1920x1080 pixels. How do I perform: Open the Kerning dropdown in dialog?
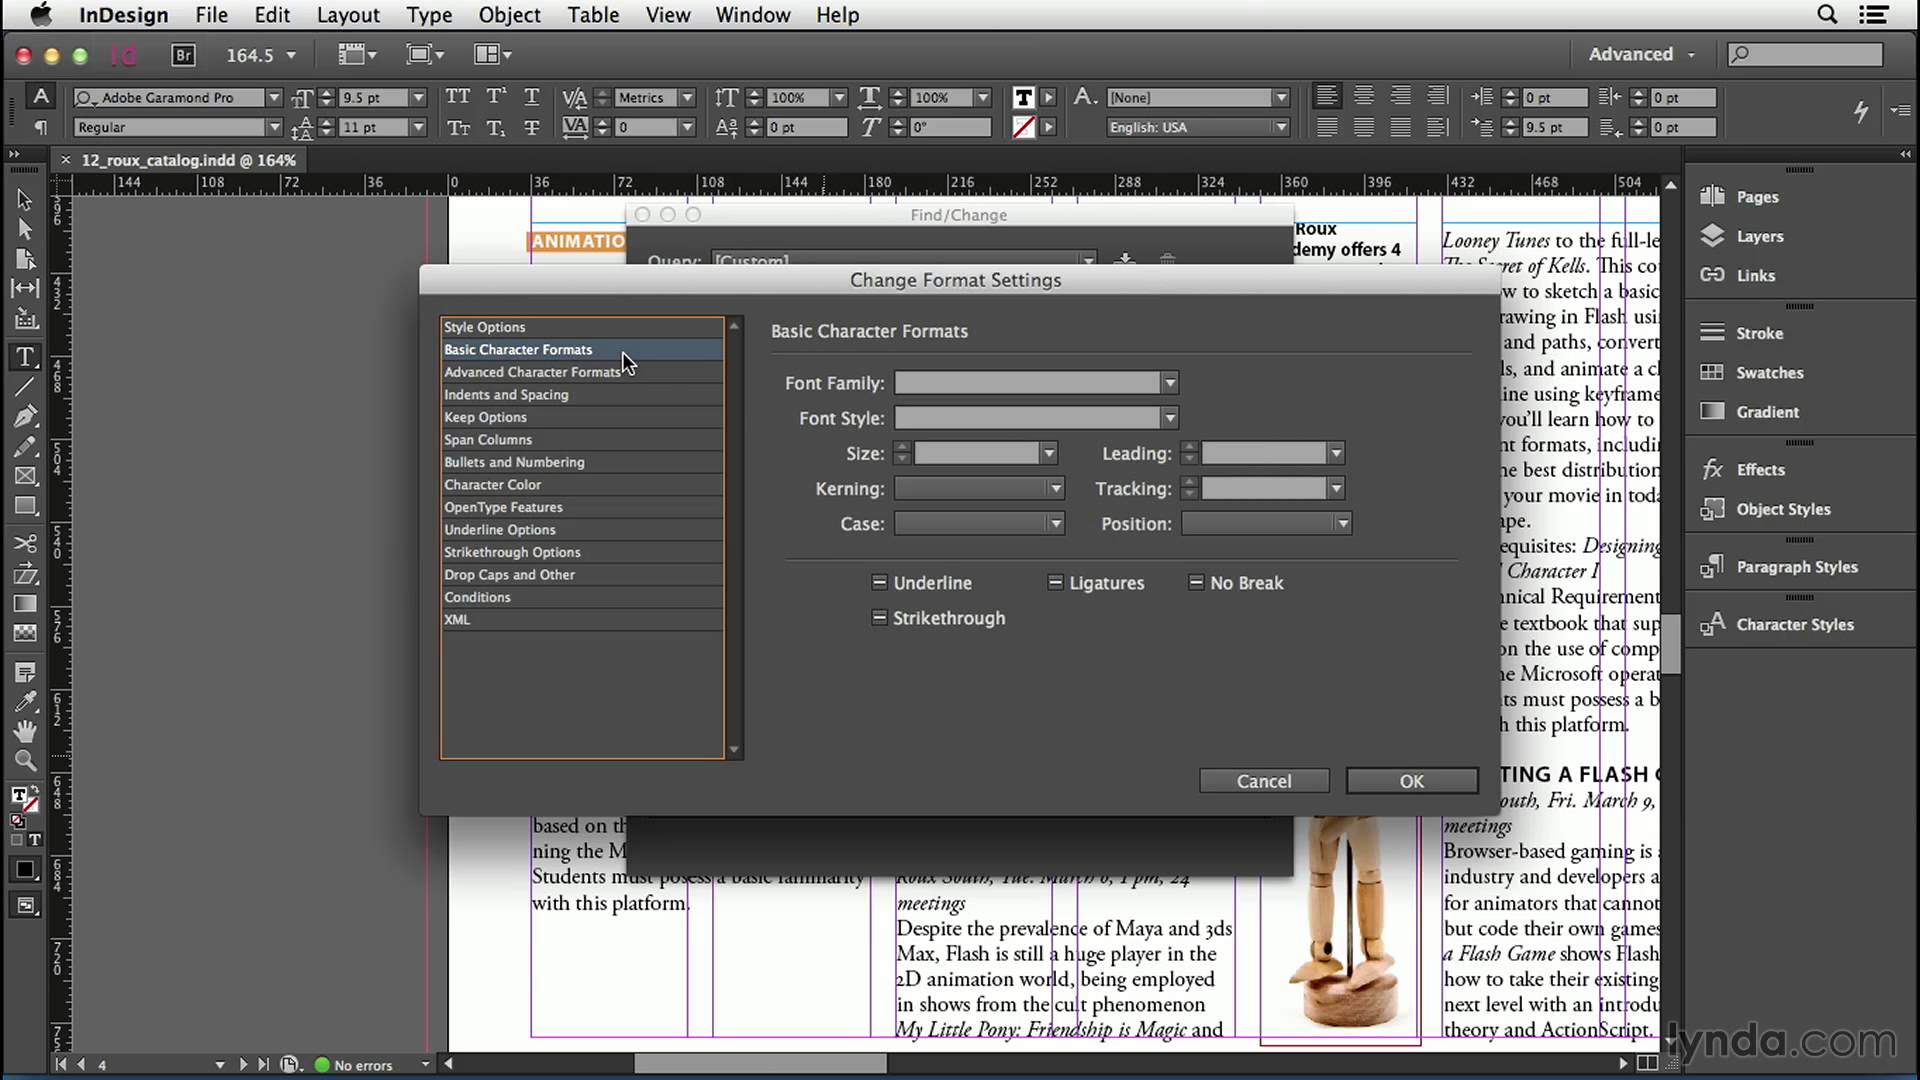[x=1055, y=488]
